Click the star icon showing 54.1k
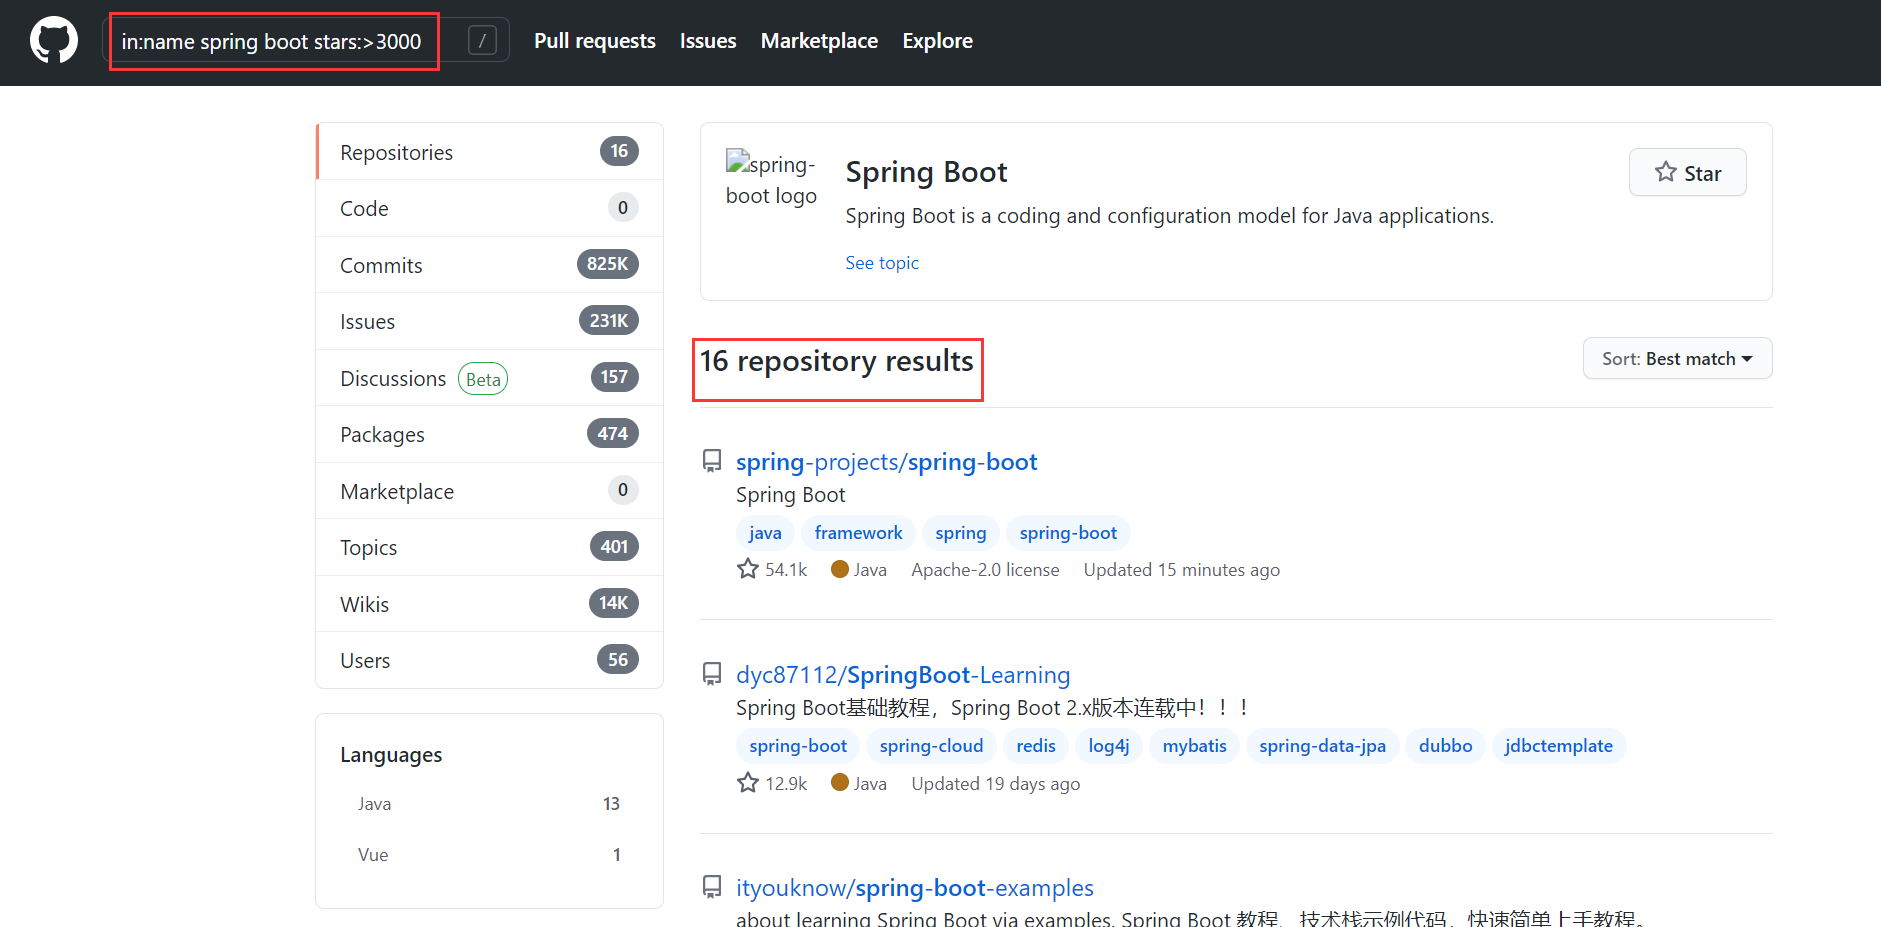Viewport: 1881px width, 927px height. pos(748,569)
